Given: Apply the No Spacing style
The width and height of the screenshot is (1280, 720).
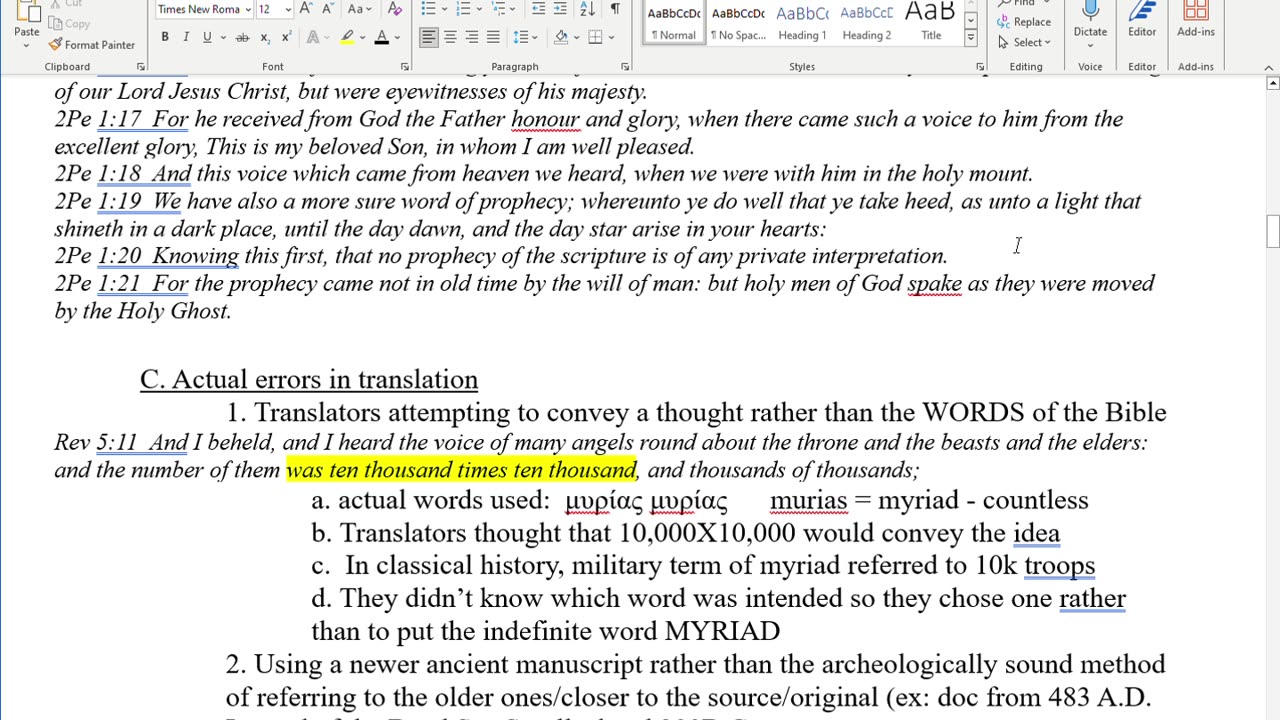Looking at the screenshot, I should pyautogui.click(x=737, y=23).
